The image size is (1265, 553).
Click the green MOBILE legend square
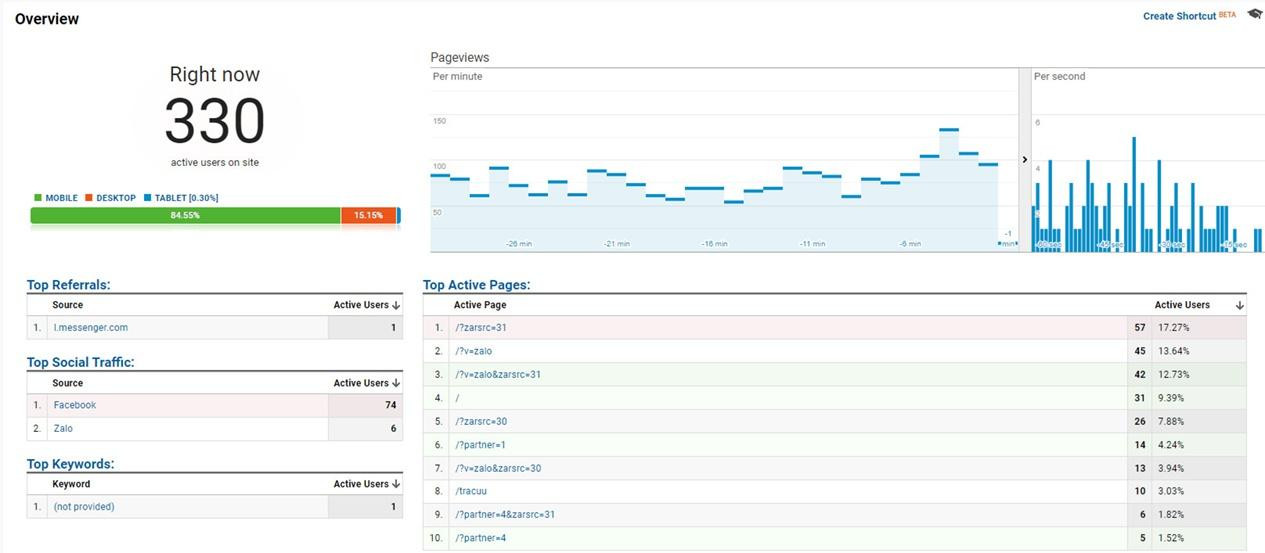[38, 198]
